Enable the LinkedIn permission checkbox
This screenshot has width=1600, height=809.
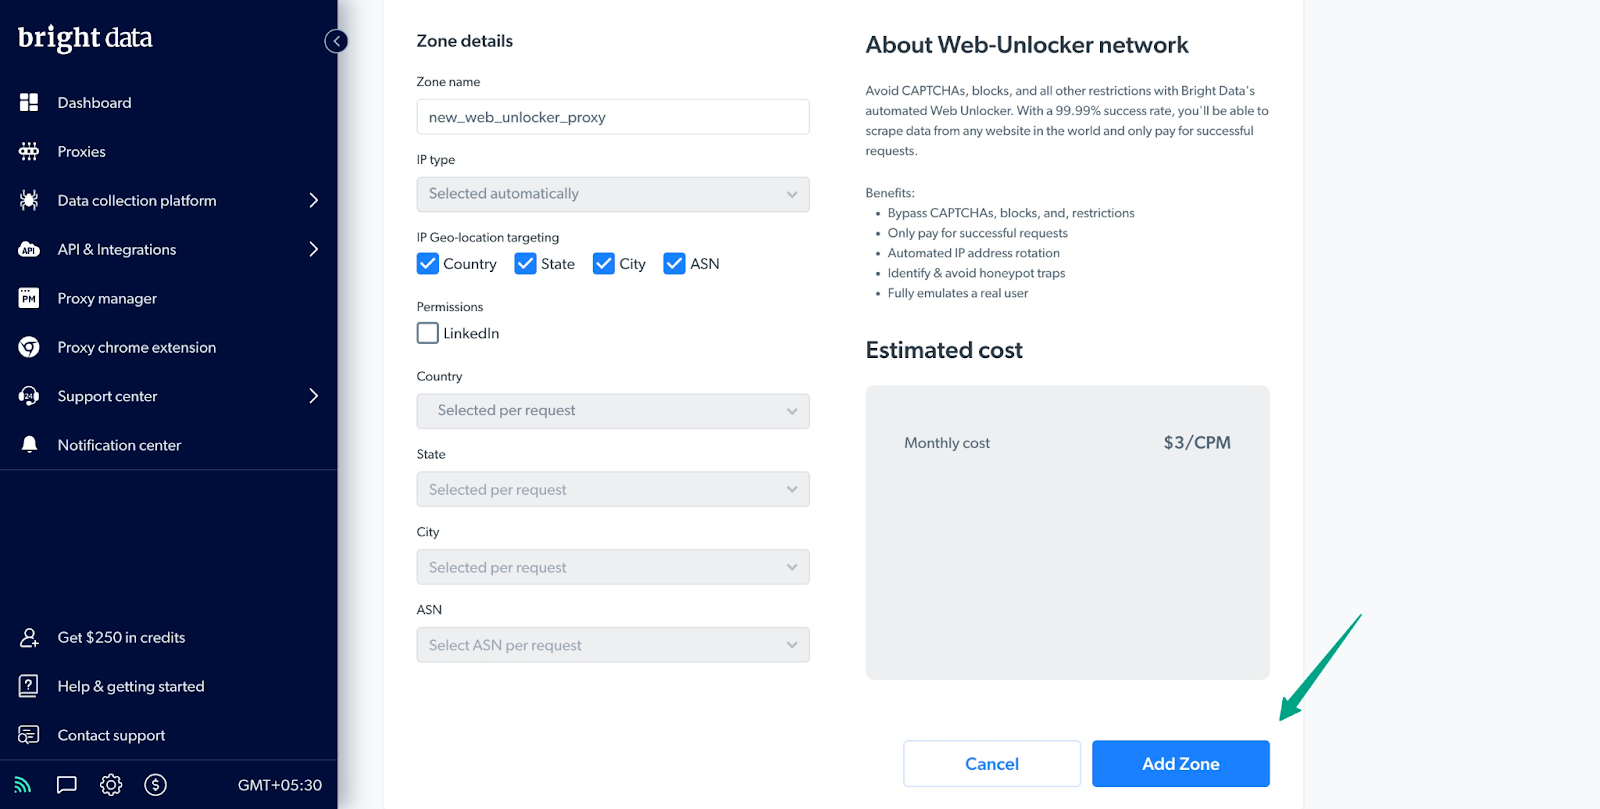(x=428, y=333)
